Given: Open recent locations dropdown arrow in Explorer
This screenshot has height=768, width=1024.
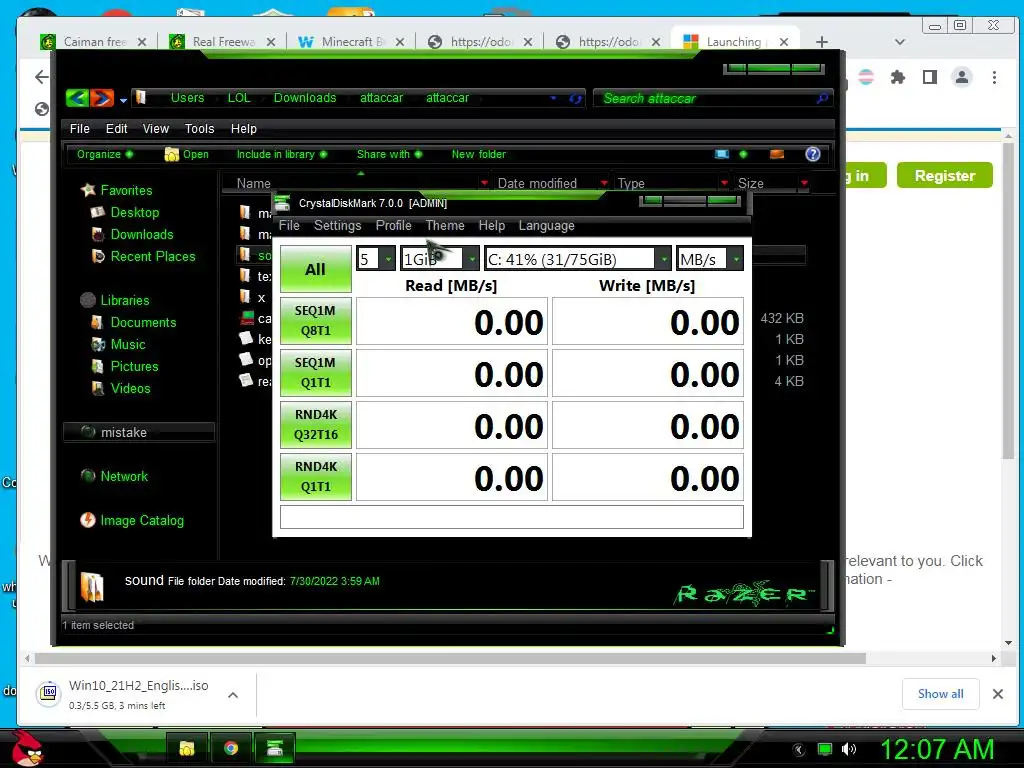Looking at the screenshot, I should coord(123,100).
